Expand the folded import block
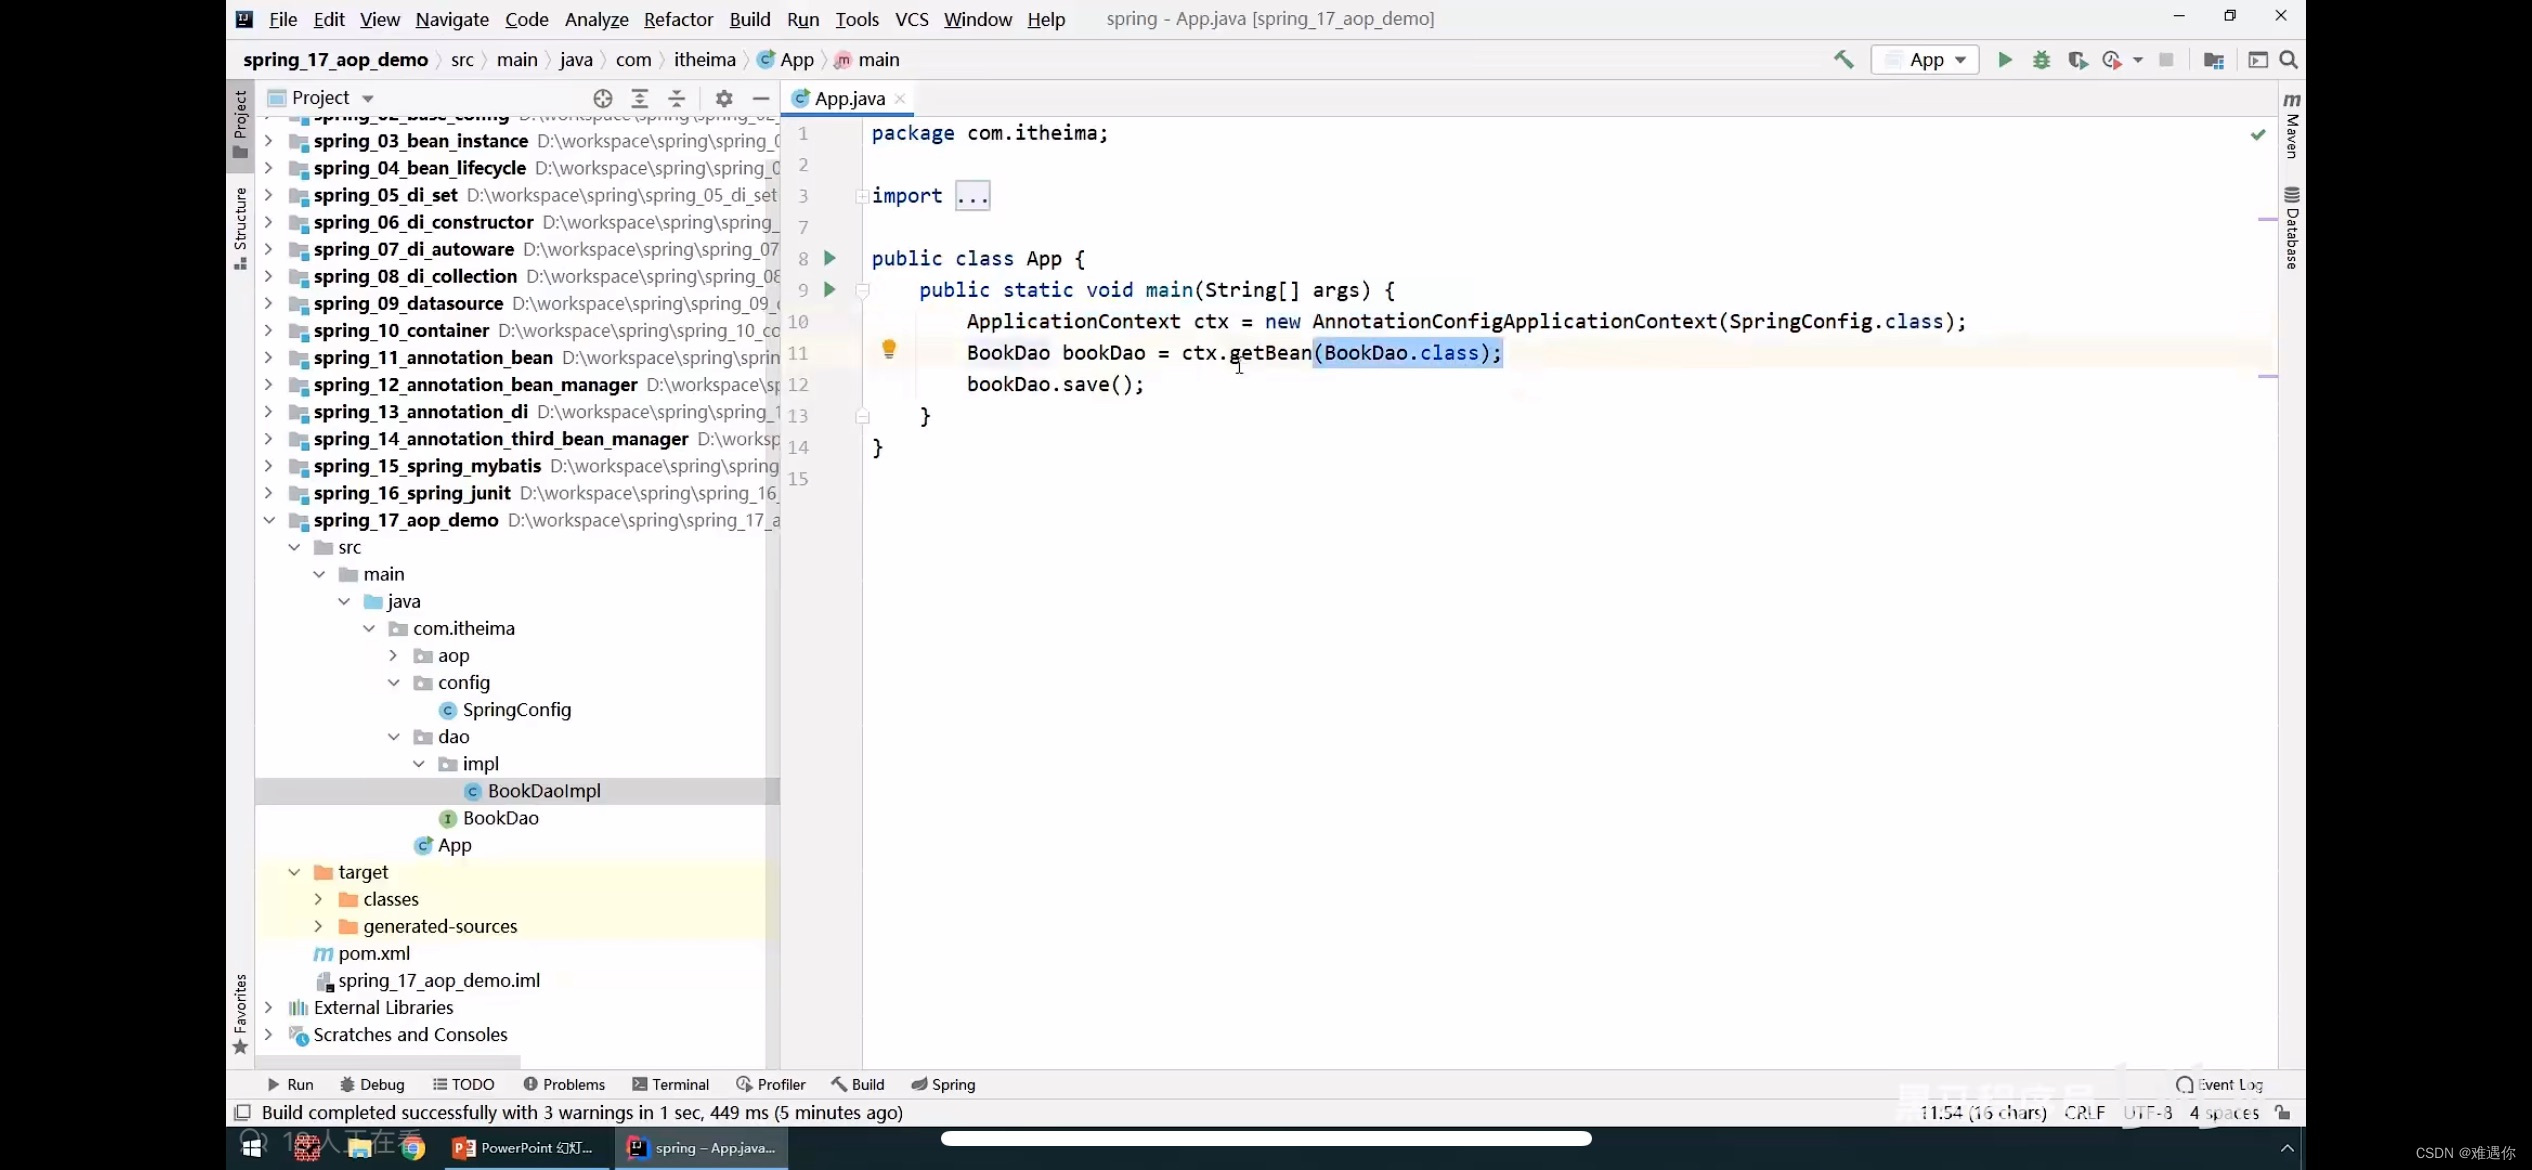This screenshot has width=2532, height=1170. [x=972, y=196]
